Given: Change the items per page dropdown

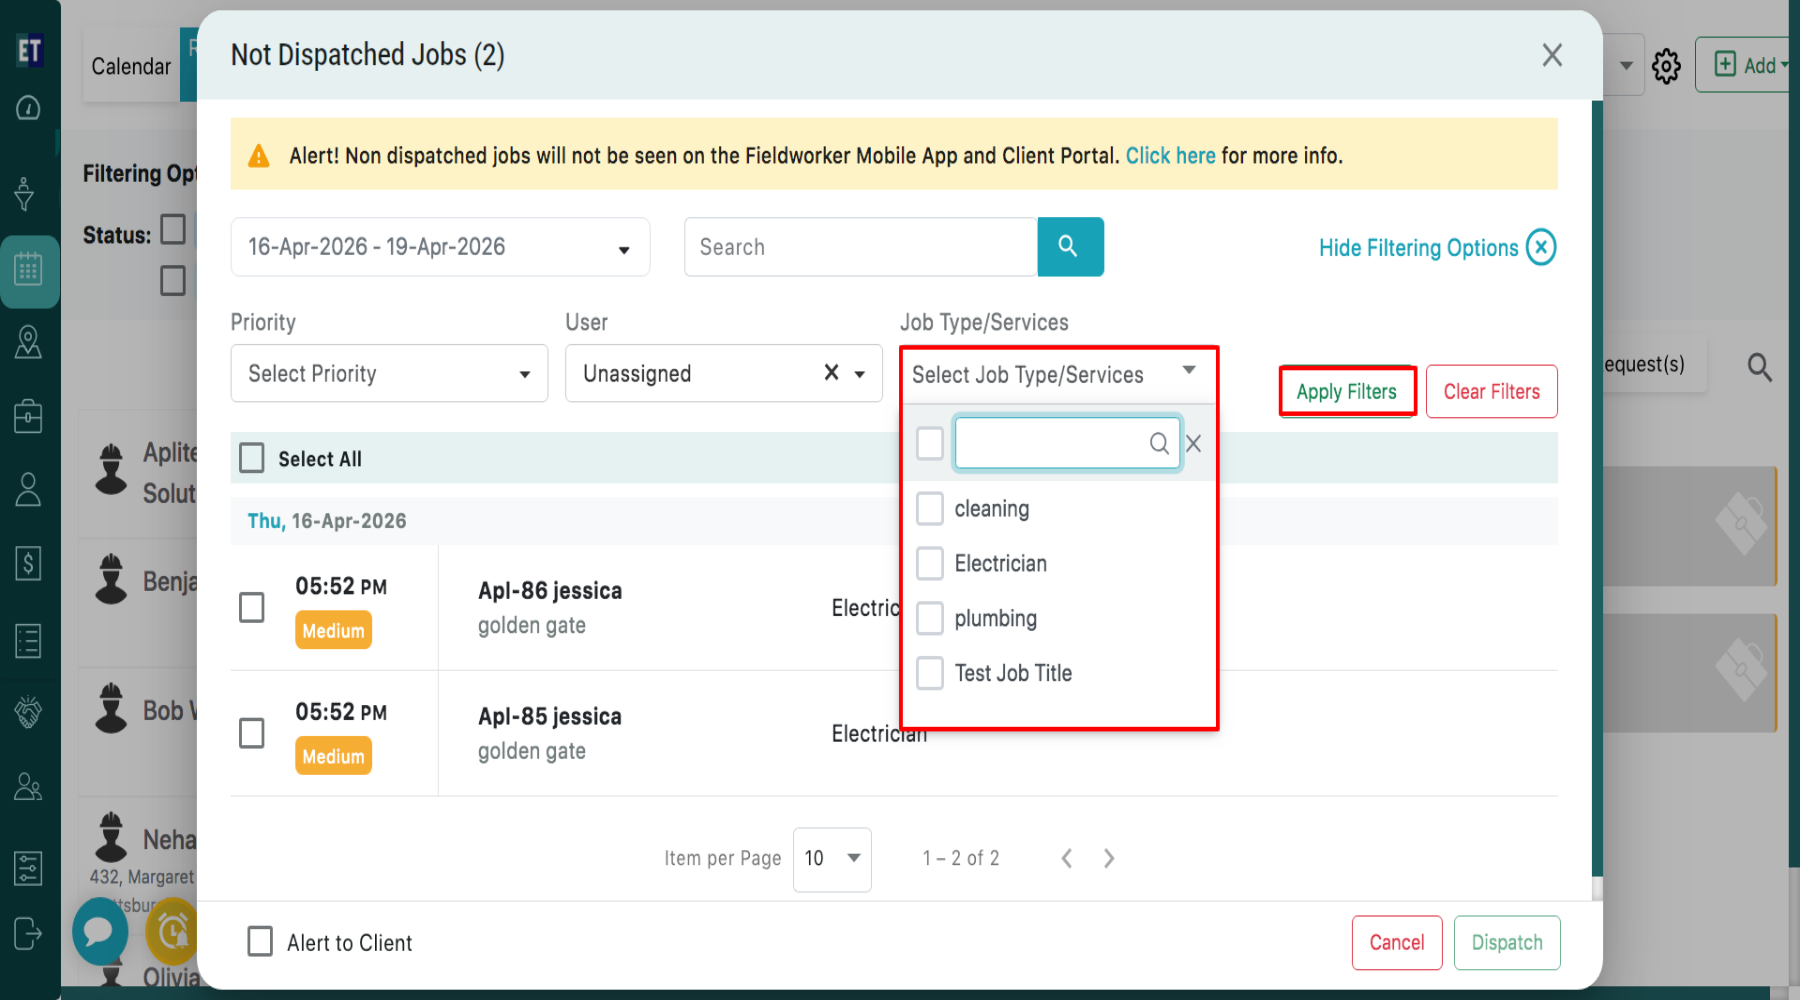Looking at the screenshot, I should click(831, 858).
